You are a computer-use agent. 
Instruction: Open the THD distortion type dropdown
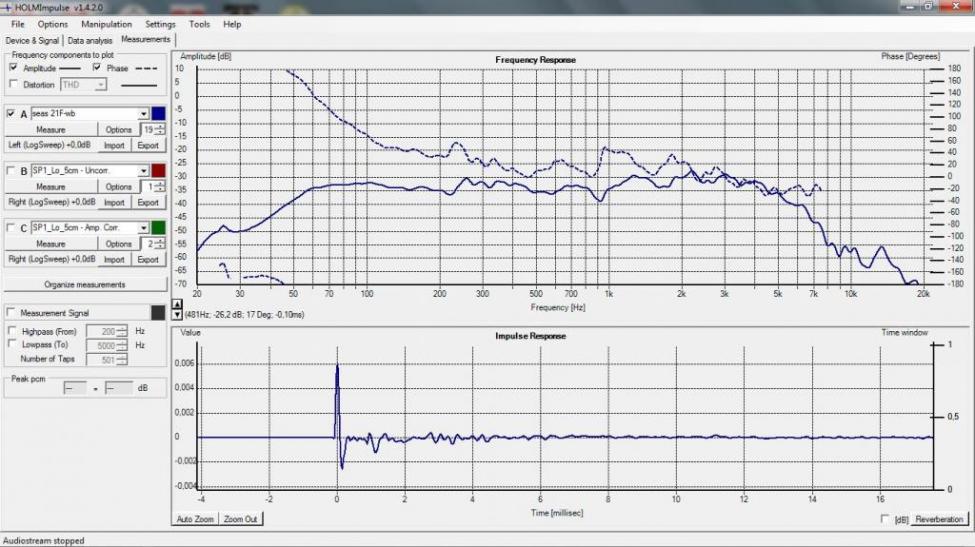point(100,85)
